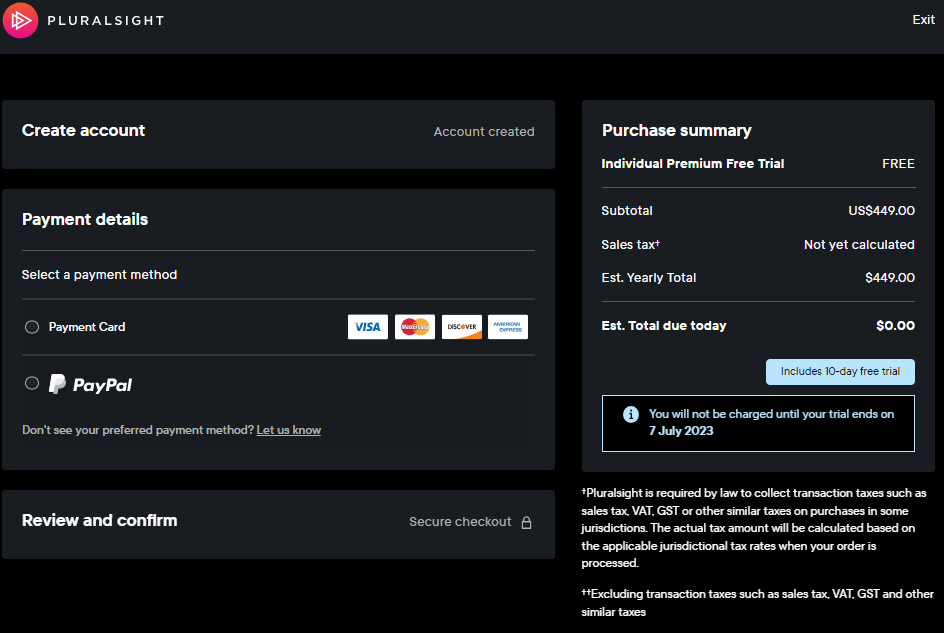Click the '$0.00' total due today
The height and width of the screenshot is (633, 944).
pos(895,326)
